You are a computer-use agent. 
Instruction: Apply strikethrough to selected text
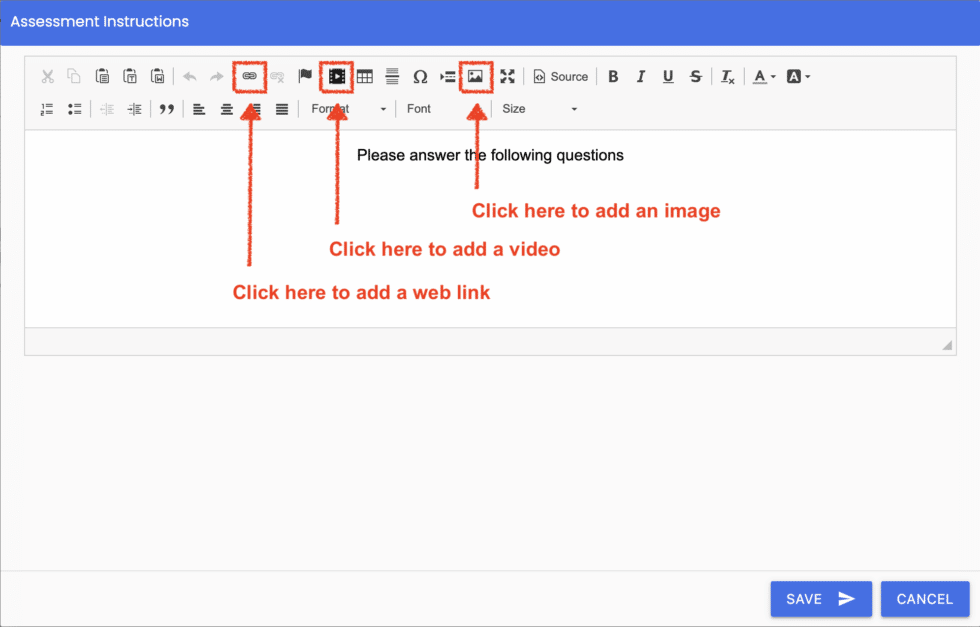point(694,76)
